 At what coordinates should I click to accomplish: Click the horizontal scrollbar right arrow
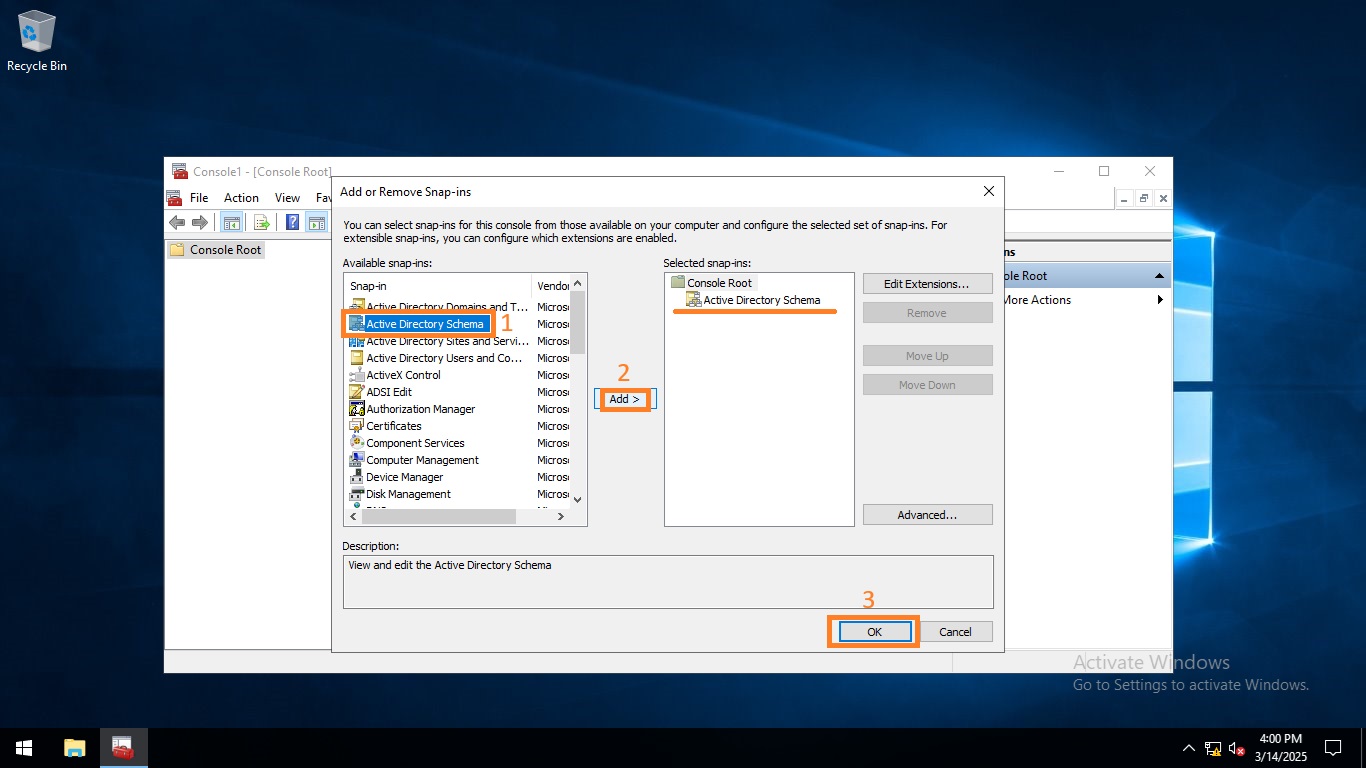point(561,517)
